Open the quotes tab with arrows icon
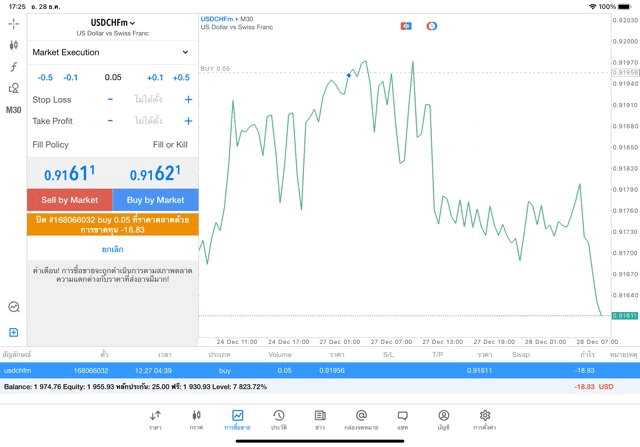The height and width of the screenshot is (447, 640). click(155, 420)
